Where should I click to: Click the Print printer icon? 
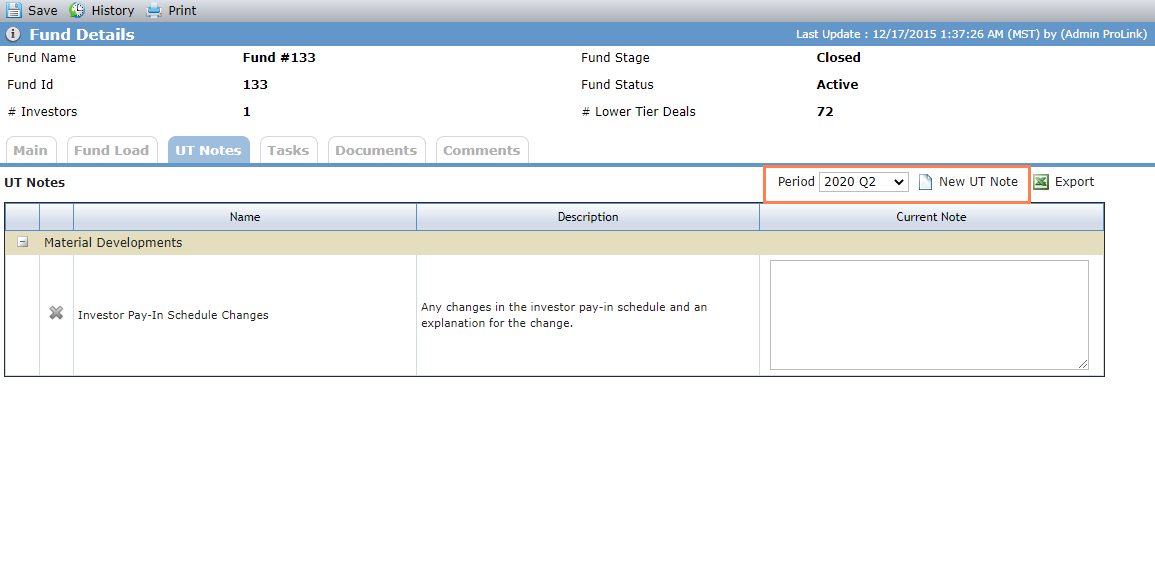(154, 10)
